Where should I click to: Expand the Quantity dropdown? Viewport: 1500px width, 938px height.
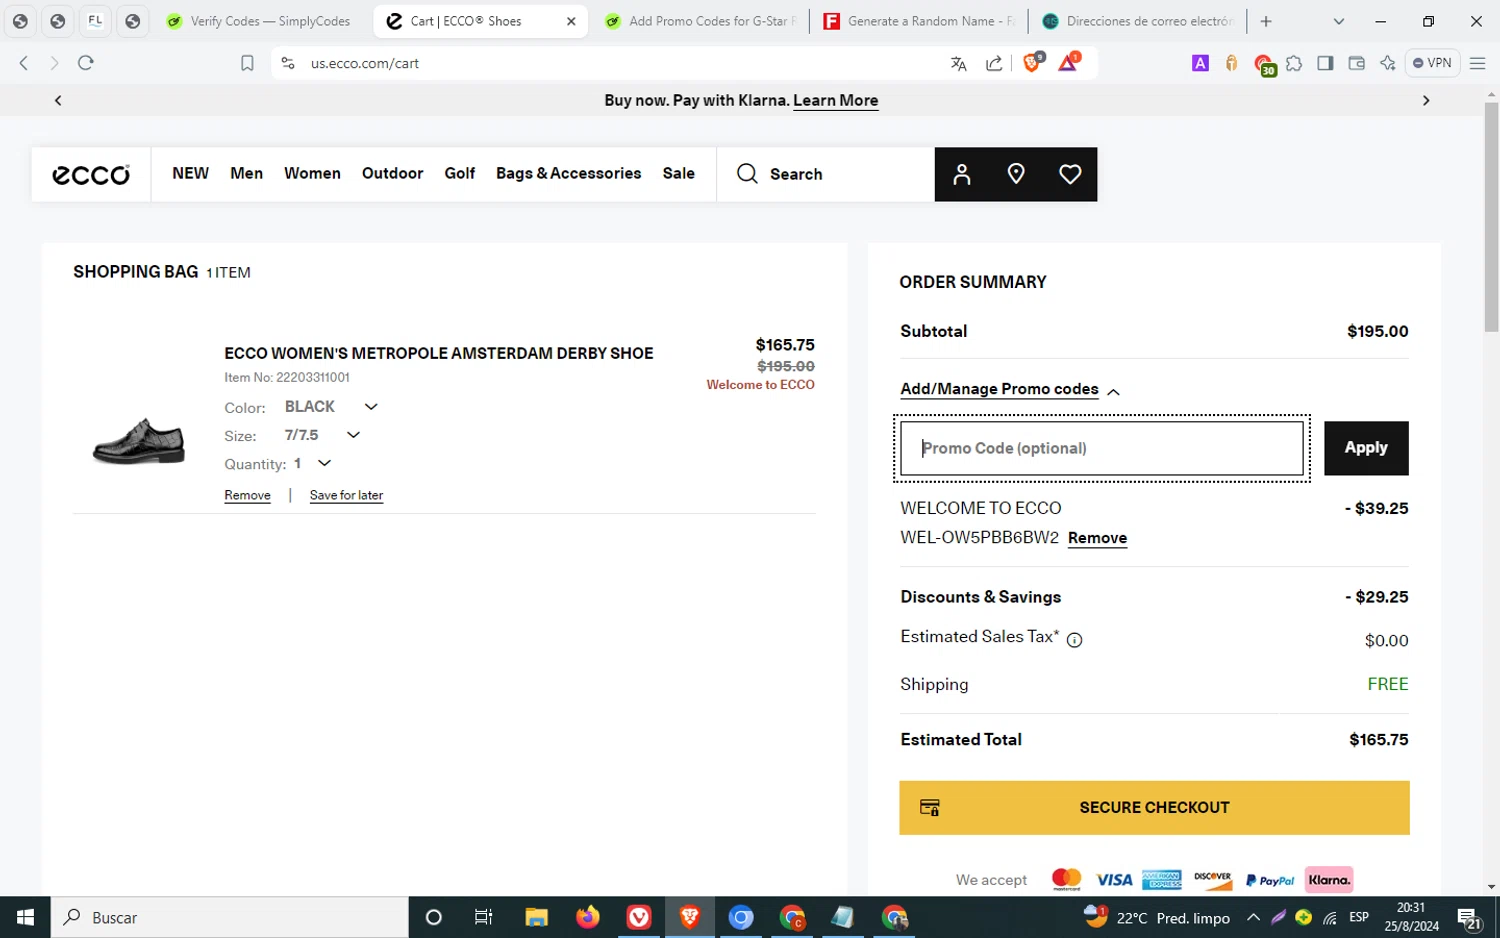coord(324,463)
